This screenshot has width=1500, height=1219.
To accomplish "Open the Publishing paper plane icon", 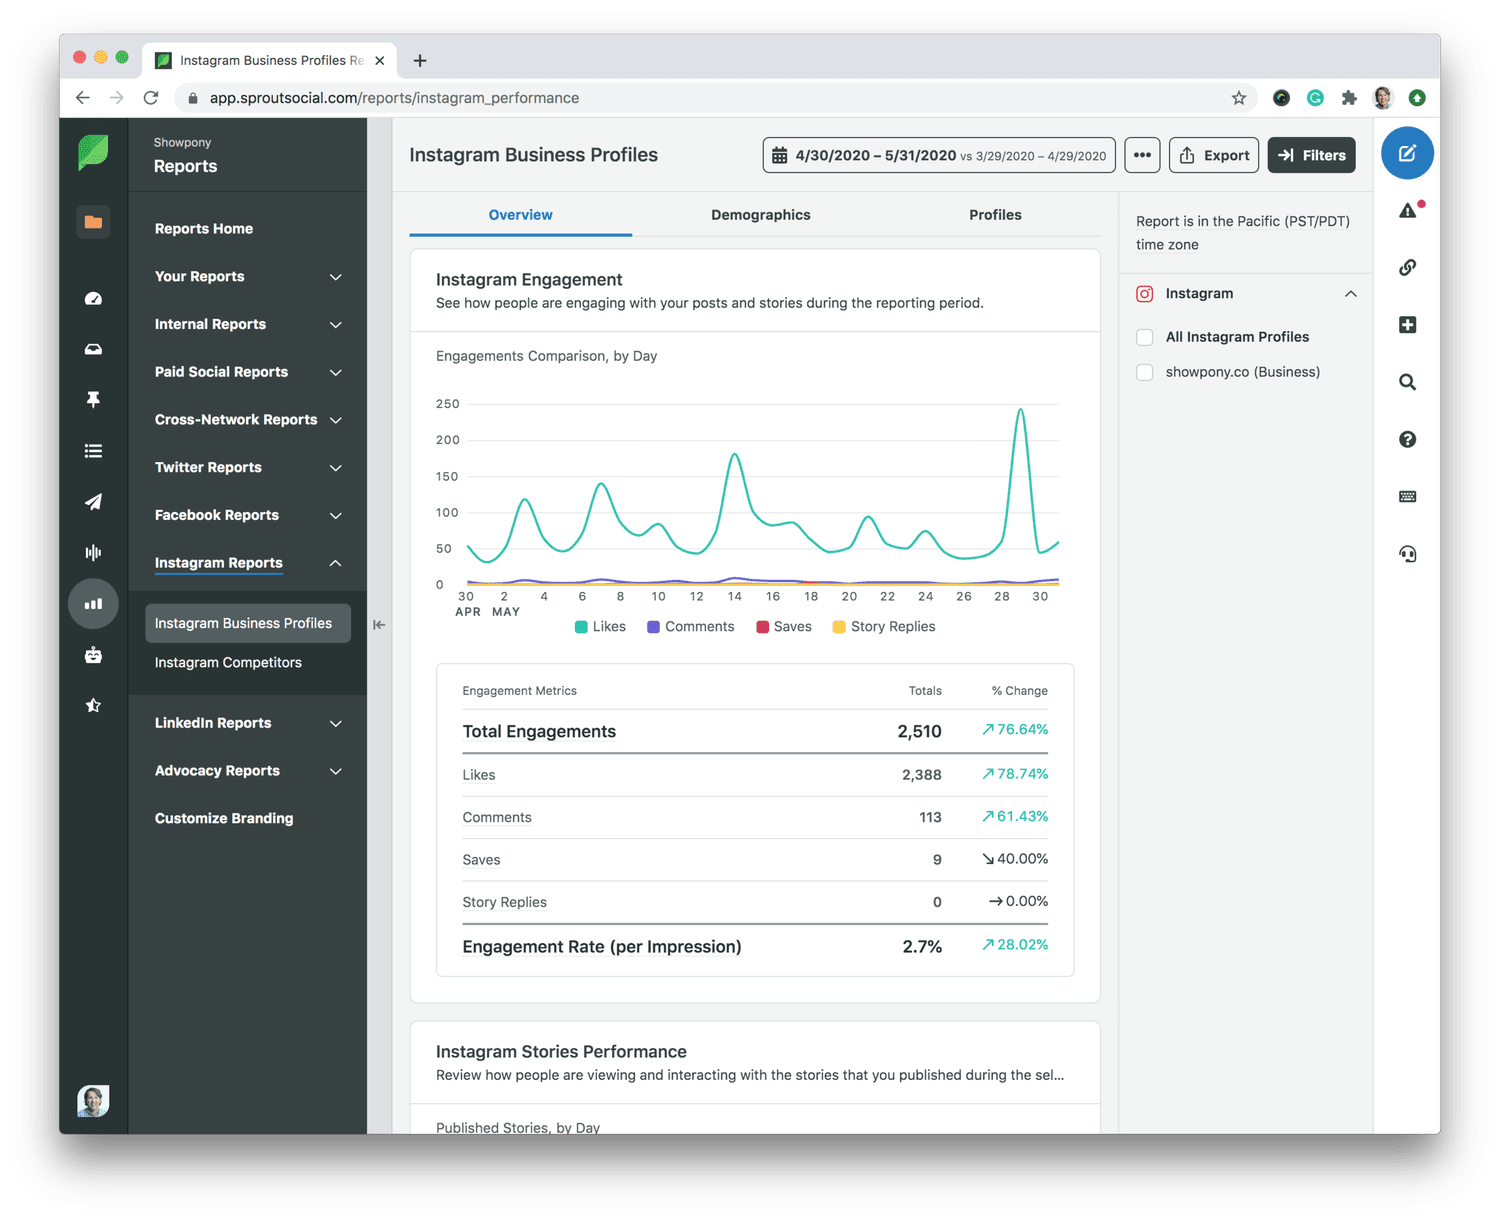I will 93,501.
